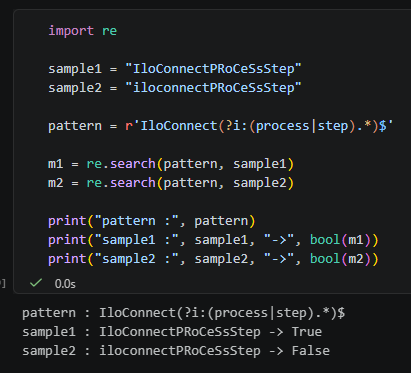Click the 'm2 = re.search' code line
Image resolution: width=411 pixels, height=373 pixels.
(x=171, y=183)
